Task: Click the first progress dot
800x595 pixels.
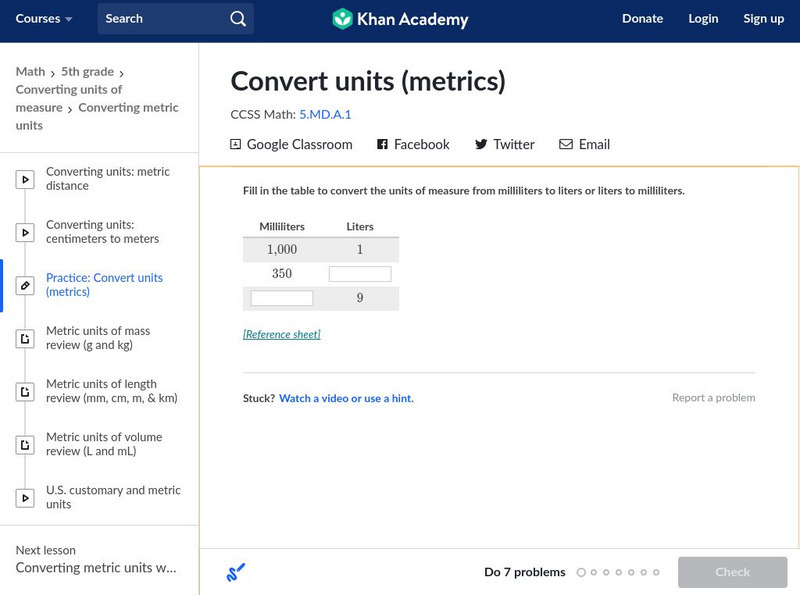Action: click(x=581, y=573)
